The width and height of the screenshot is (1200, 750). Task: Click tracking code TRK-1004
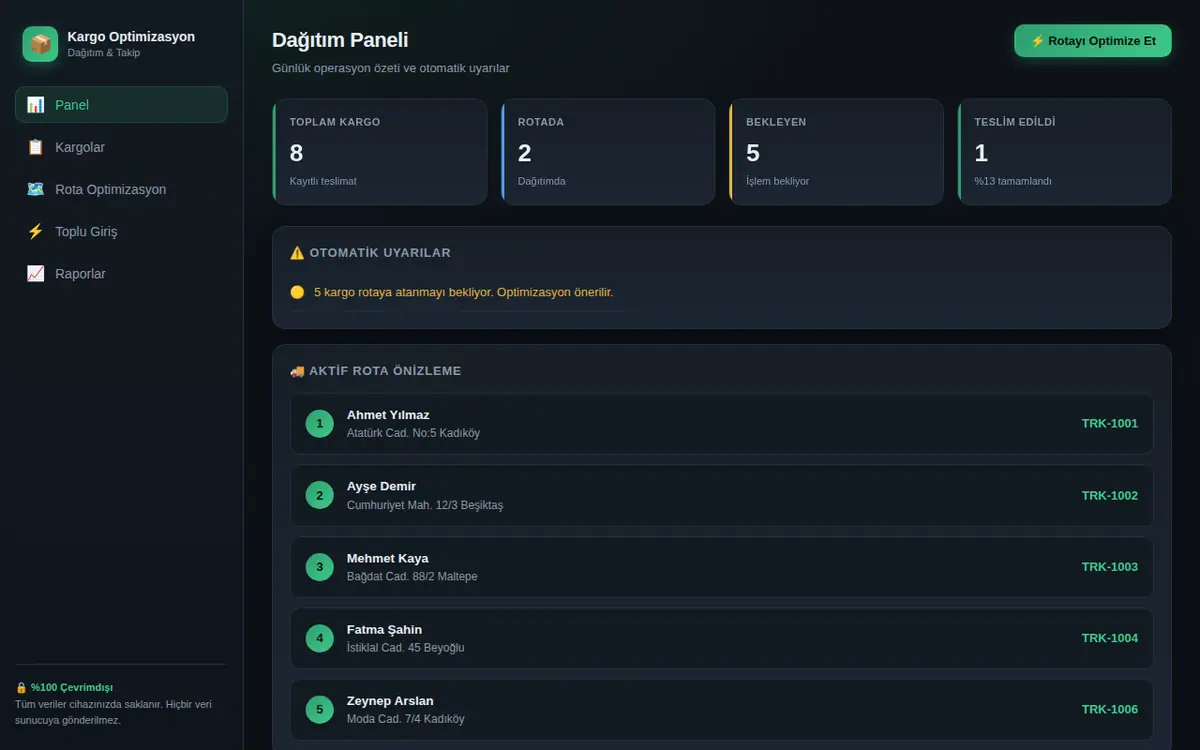point(1109,638)
